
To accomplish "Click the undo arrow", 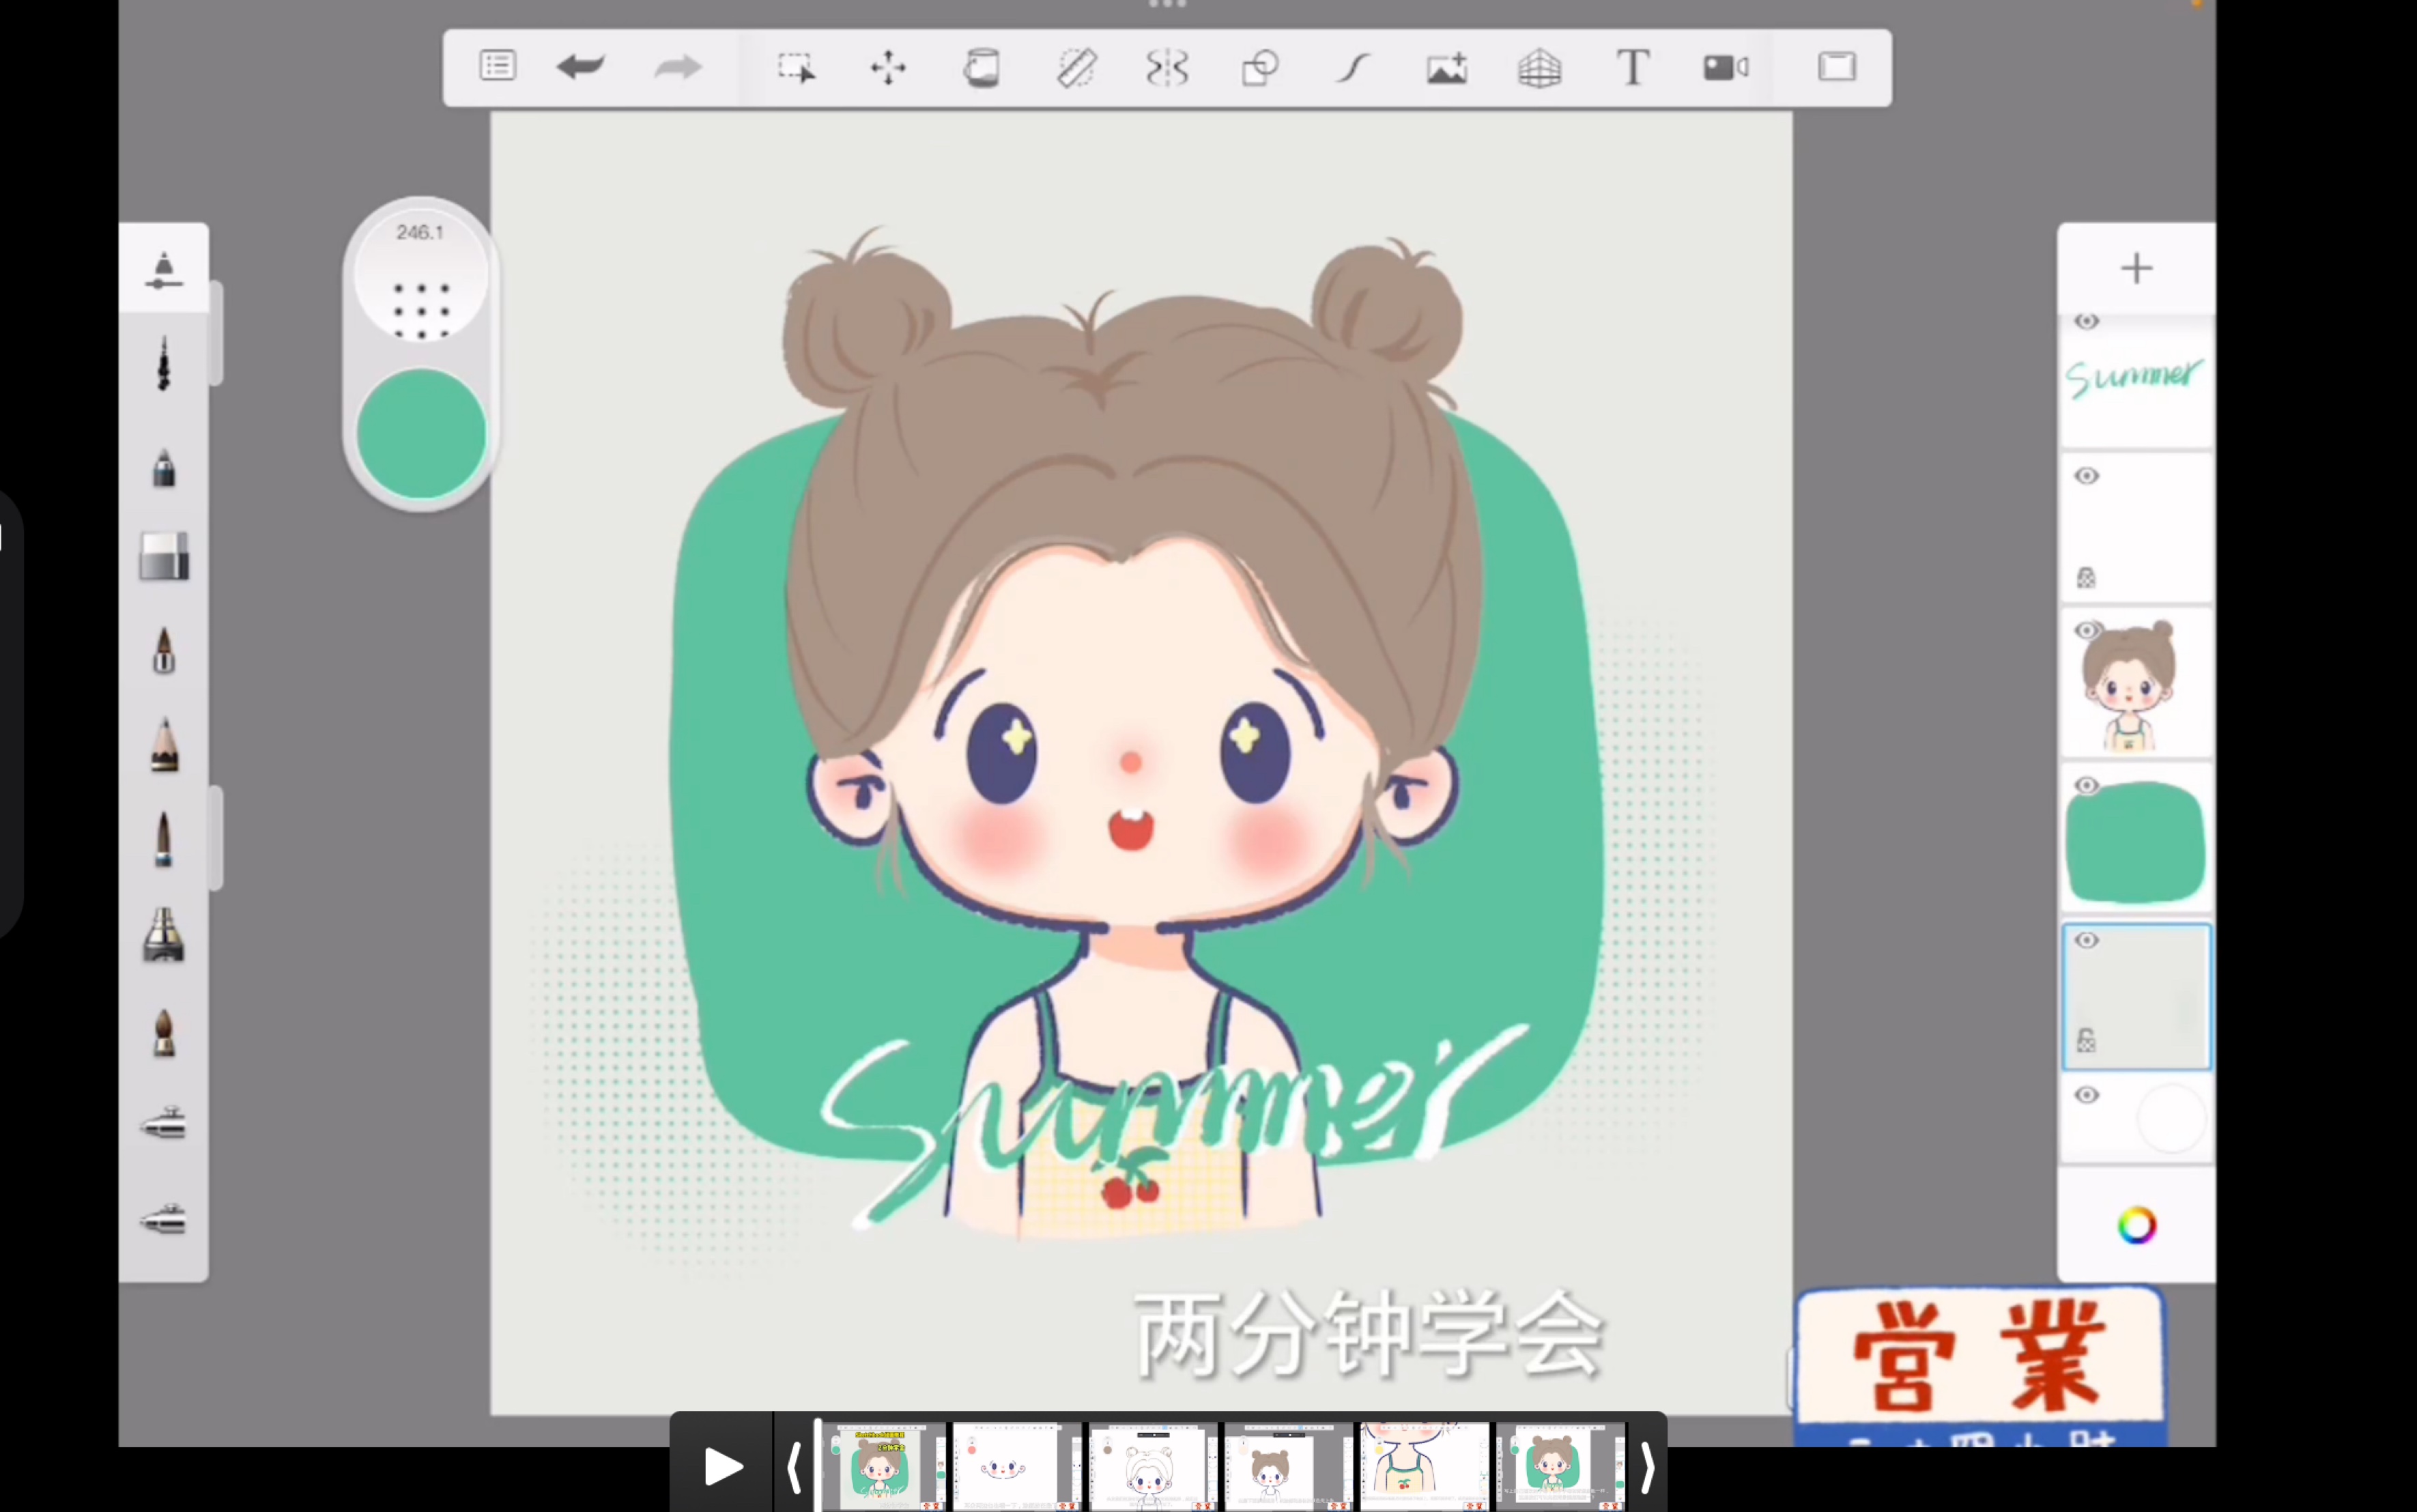I will (580, 67).
